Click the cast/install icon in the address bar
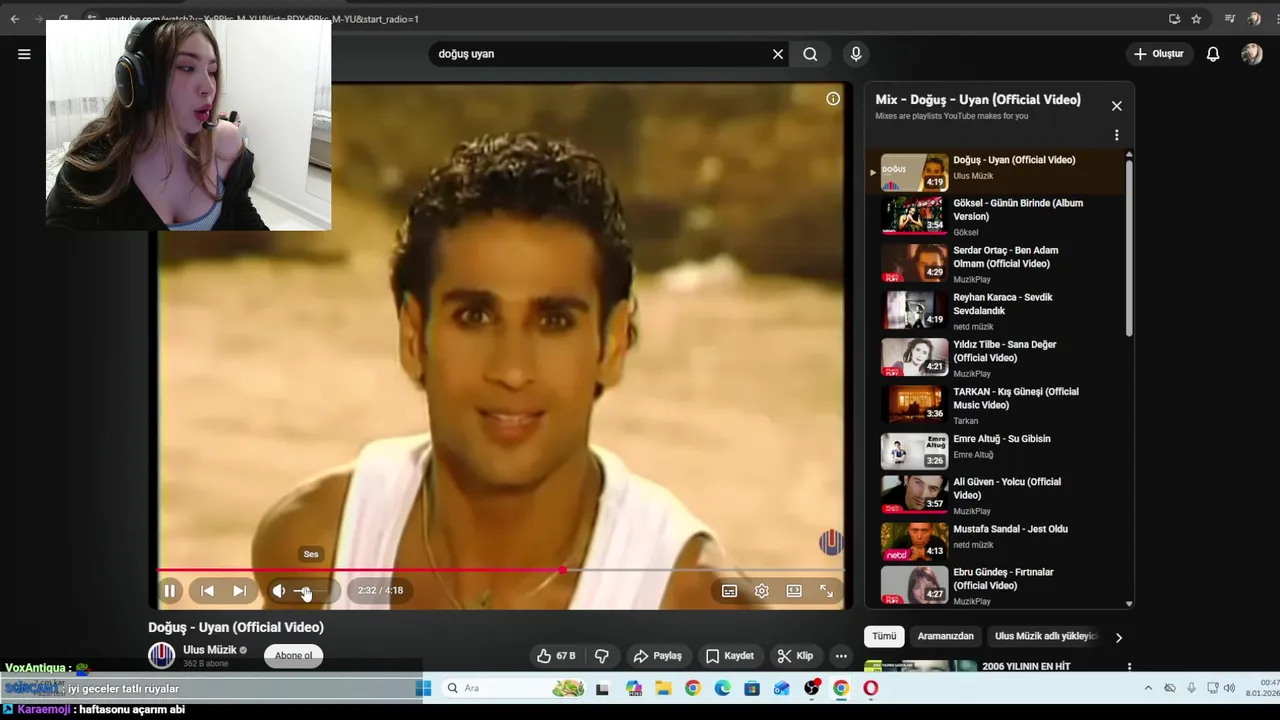The image size is (1280, 720). click(1174, 19)
